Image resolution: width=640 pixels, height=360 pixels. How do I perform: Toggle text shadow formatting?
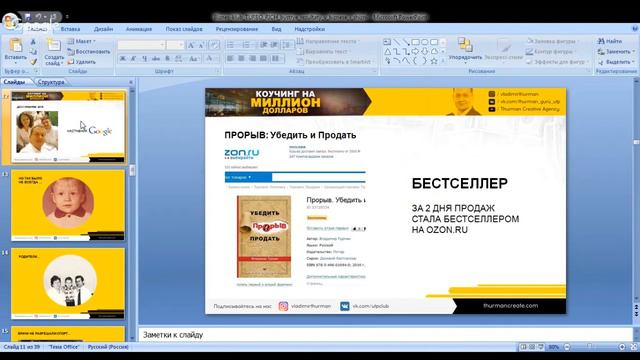(x=167, y=59)
